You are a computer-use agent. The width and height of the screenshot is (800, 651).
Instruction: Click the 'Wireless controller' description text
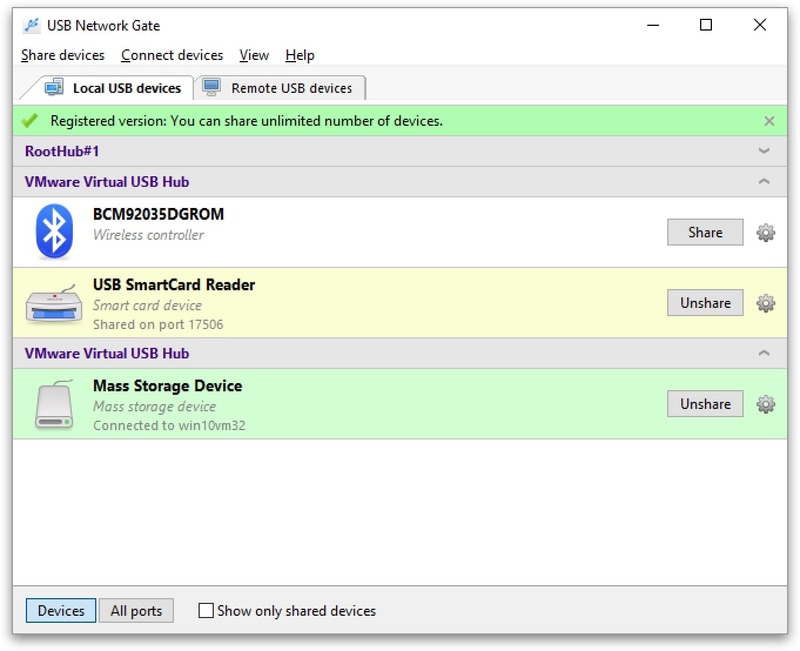(148, 235)
